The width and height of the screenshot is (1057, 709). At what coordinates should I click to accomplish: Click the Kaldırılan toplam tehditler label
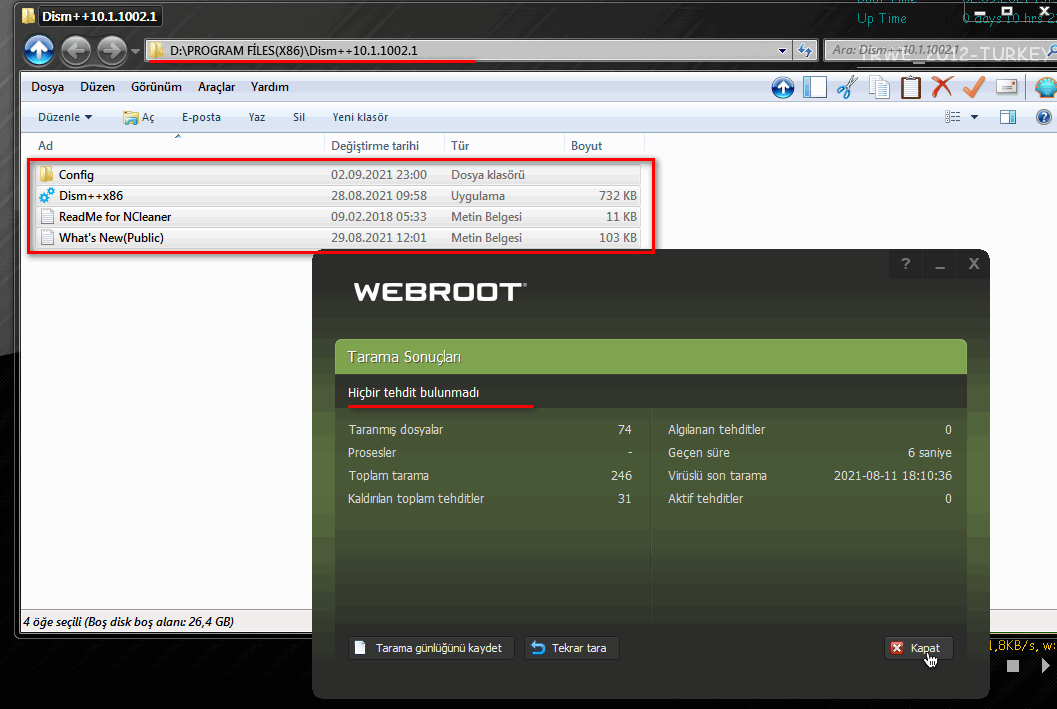pyautogui.click(x=416, y=499)
